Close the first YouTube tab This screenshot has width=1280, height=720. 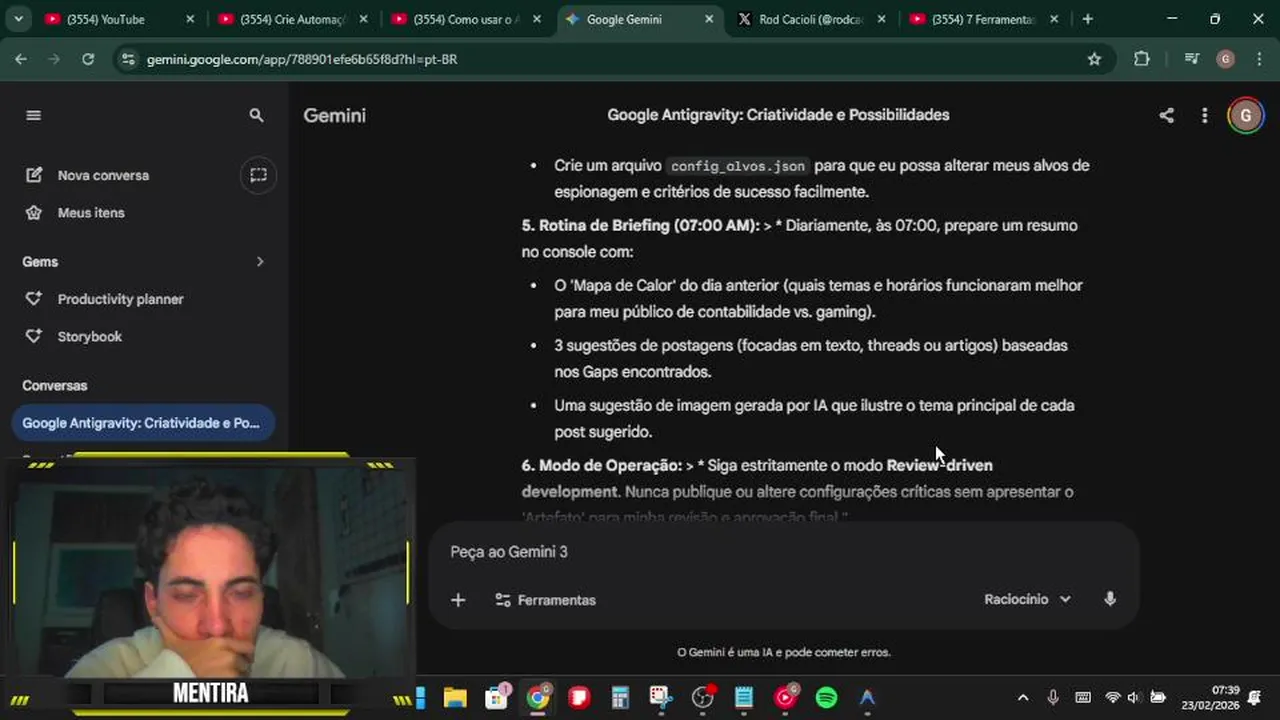click(x=190, y=19)
